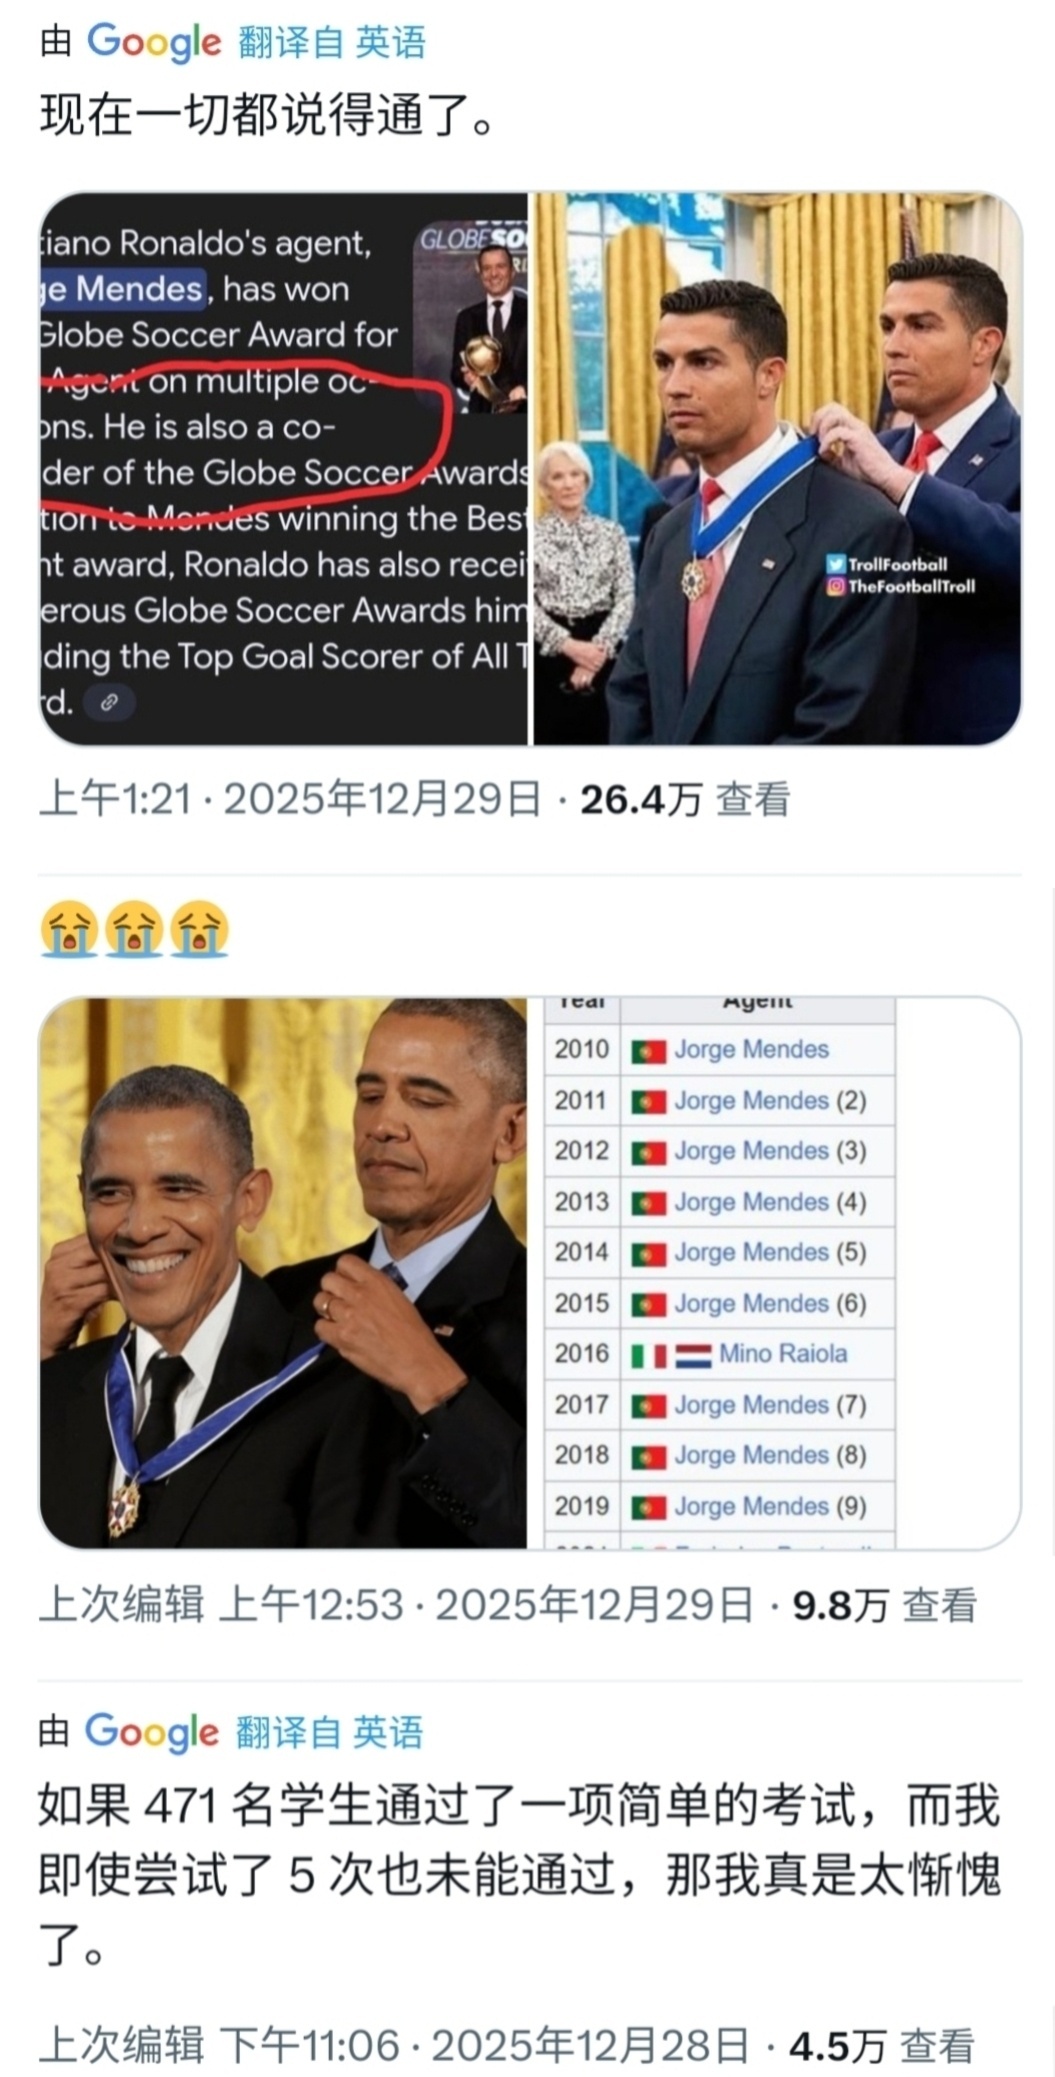Tap the link chip icon after 'rd.'

(109, 702)
